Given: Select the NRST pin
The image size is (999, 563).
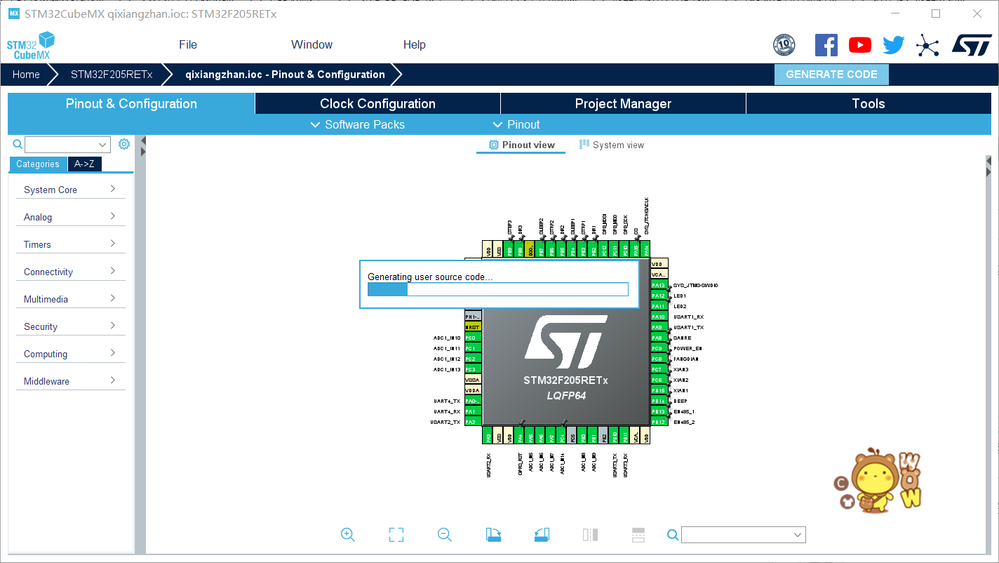Looking at the screenshot, I should pos(472,327).
